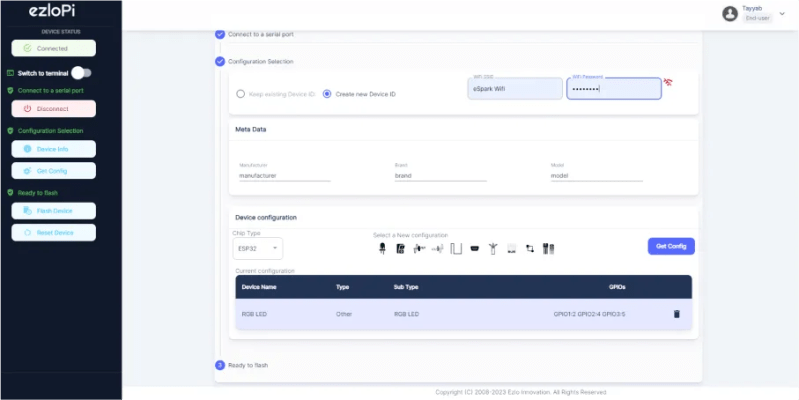Image resolution: width=799 pixels, height=400 pixels.
Task: Click the Flash Device button
Action: [54, 210]
